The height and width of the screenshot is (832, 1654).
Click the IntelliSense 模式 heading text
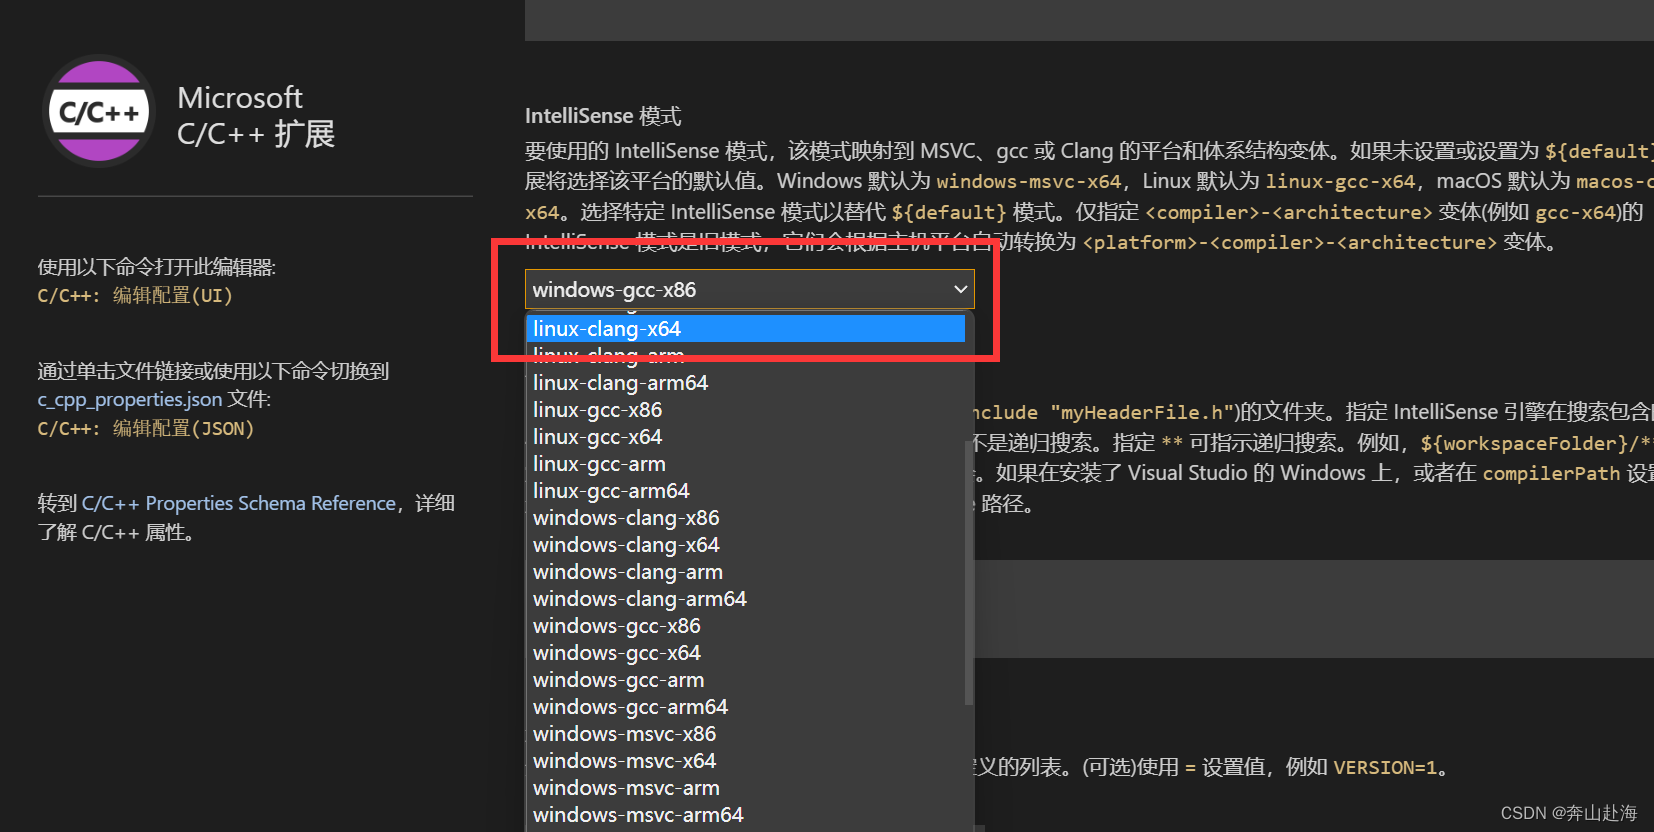[603, 116]
